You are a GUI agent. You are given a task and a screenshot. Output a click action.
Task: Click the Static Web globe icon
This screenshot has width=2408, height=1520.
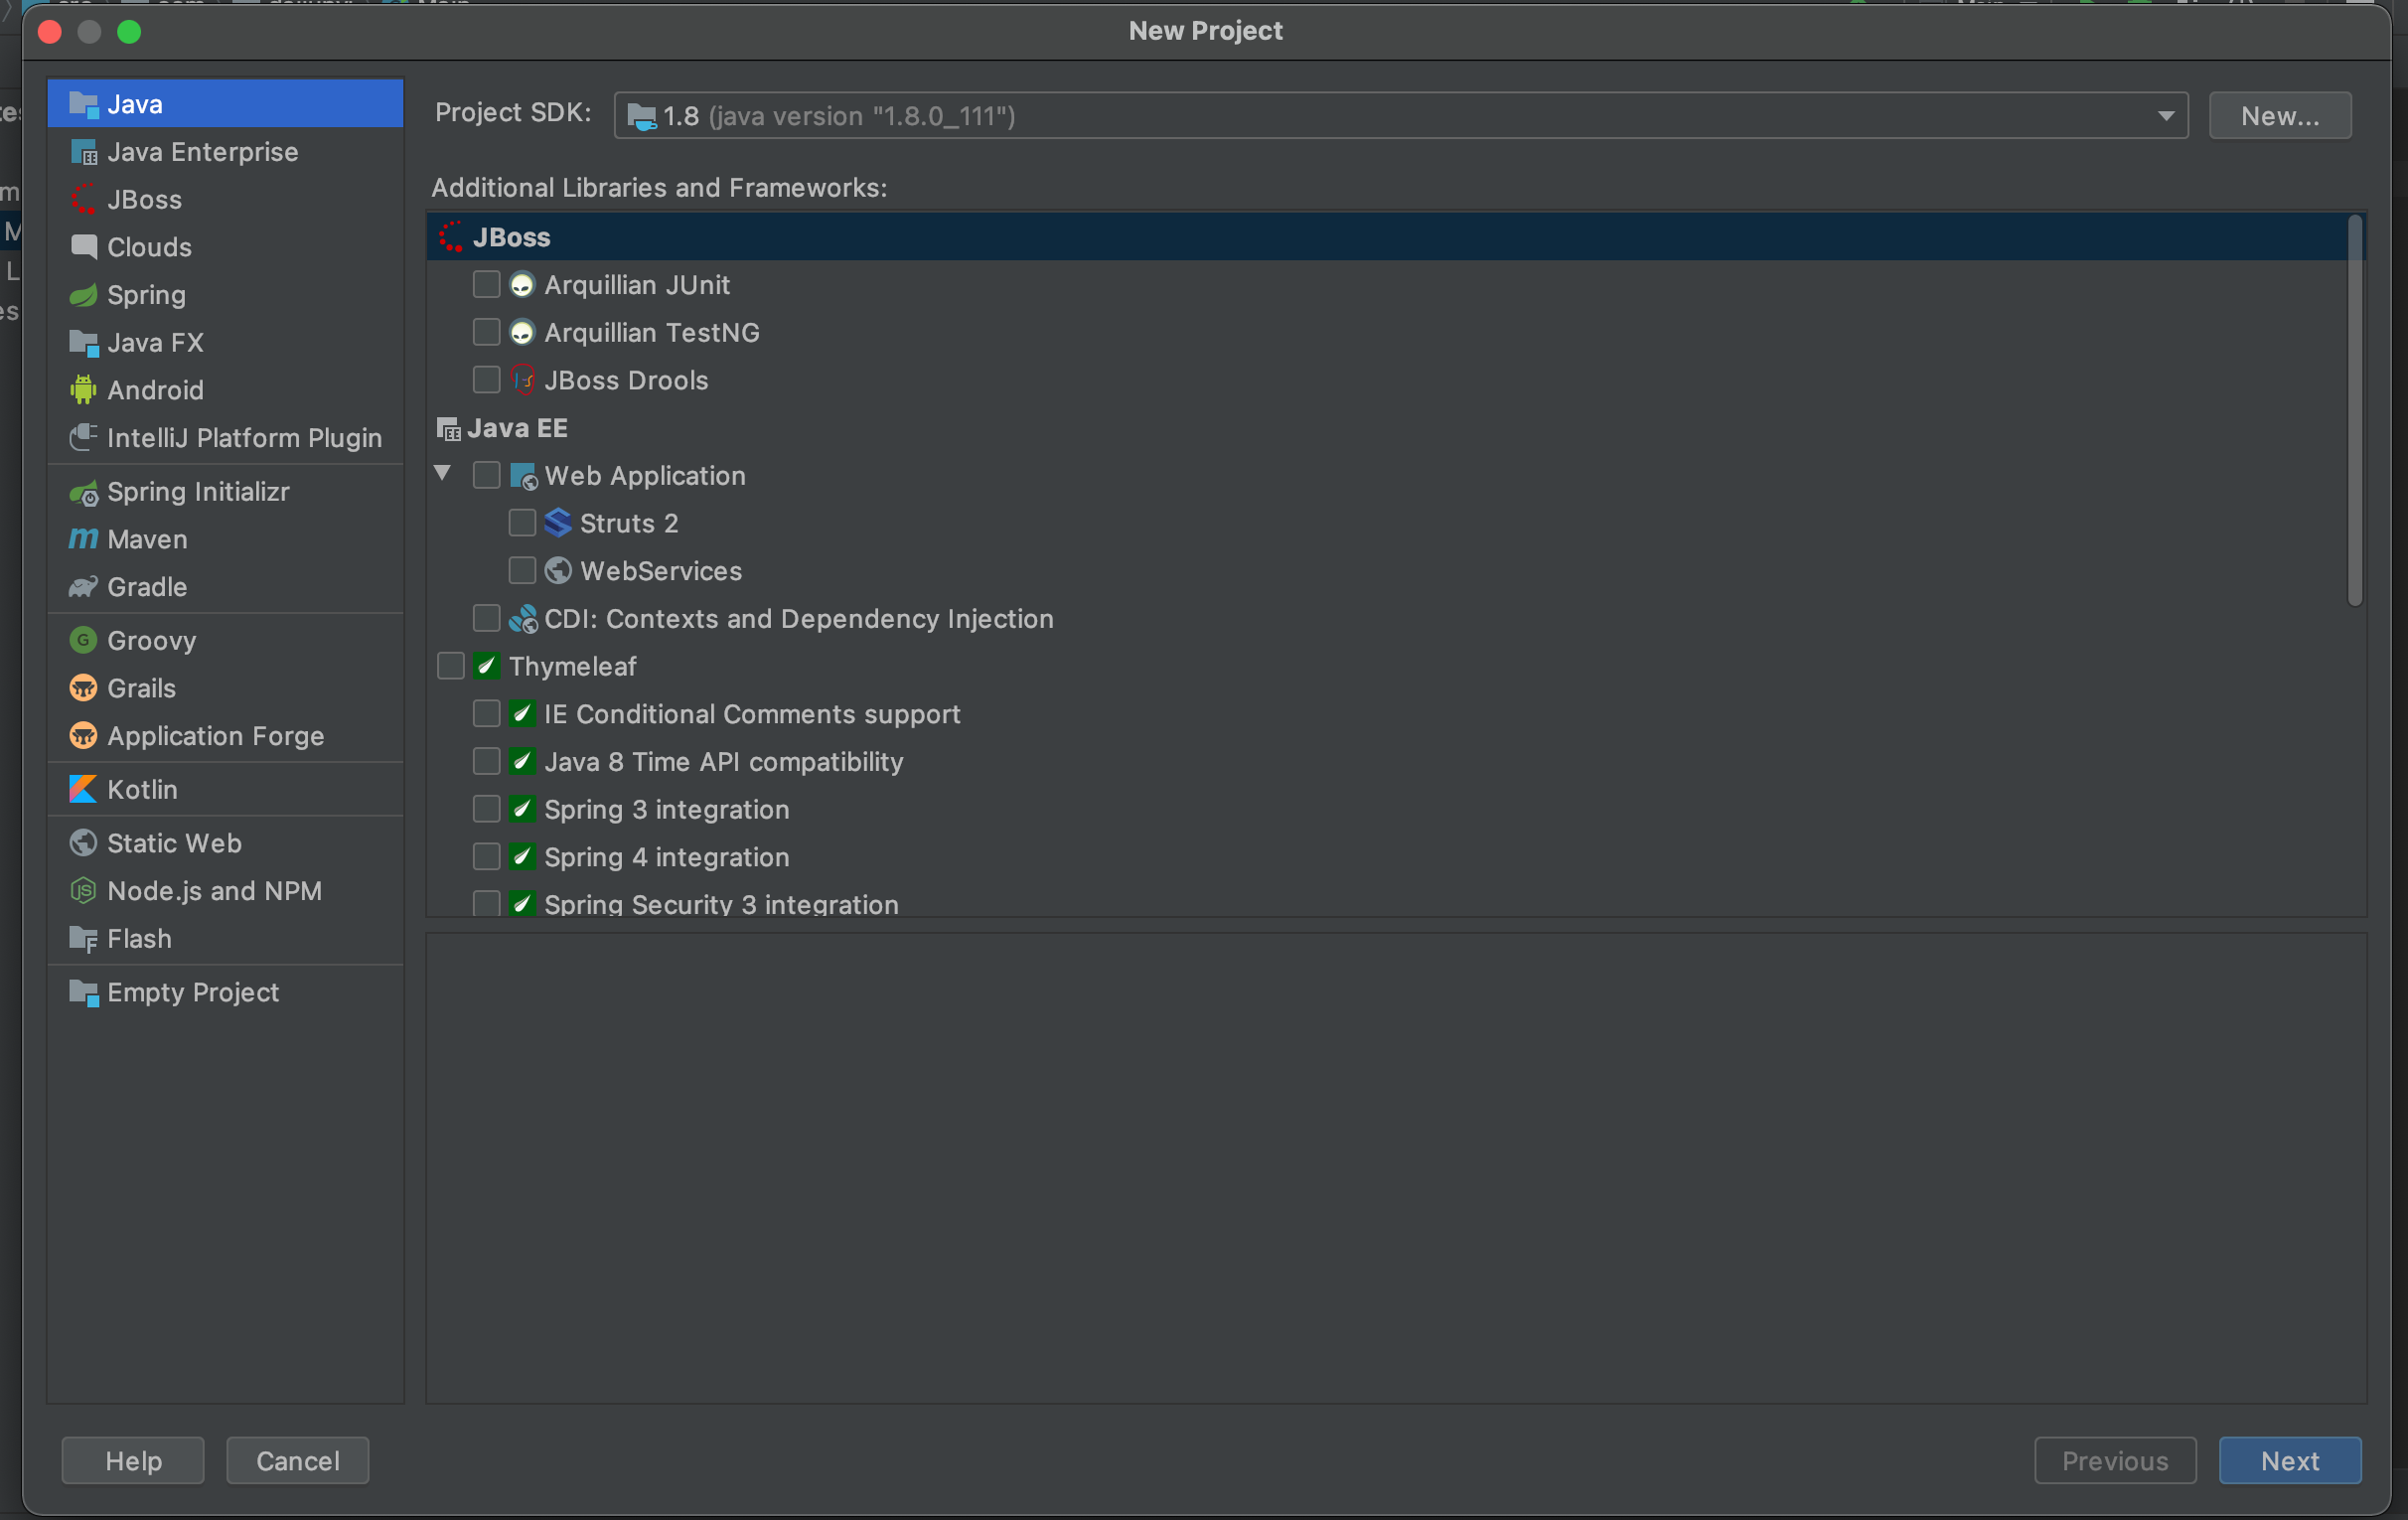point(83,843)
